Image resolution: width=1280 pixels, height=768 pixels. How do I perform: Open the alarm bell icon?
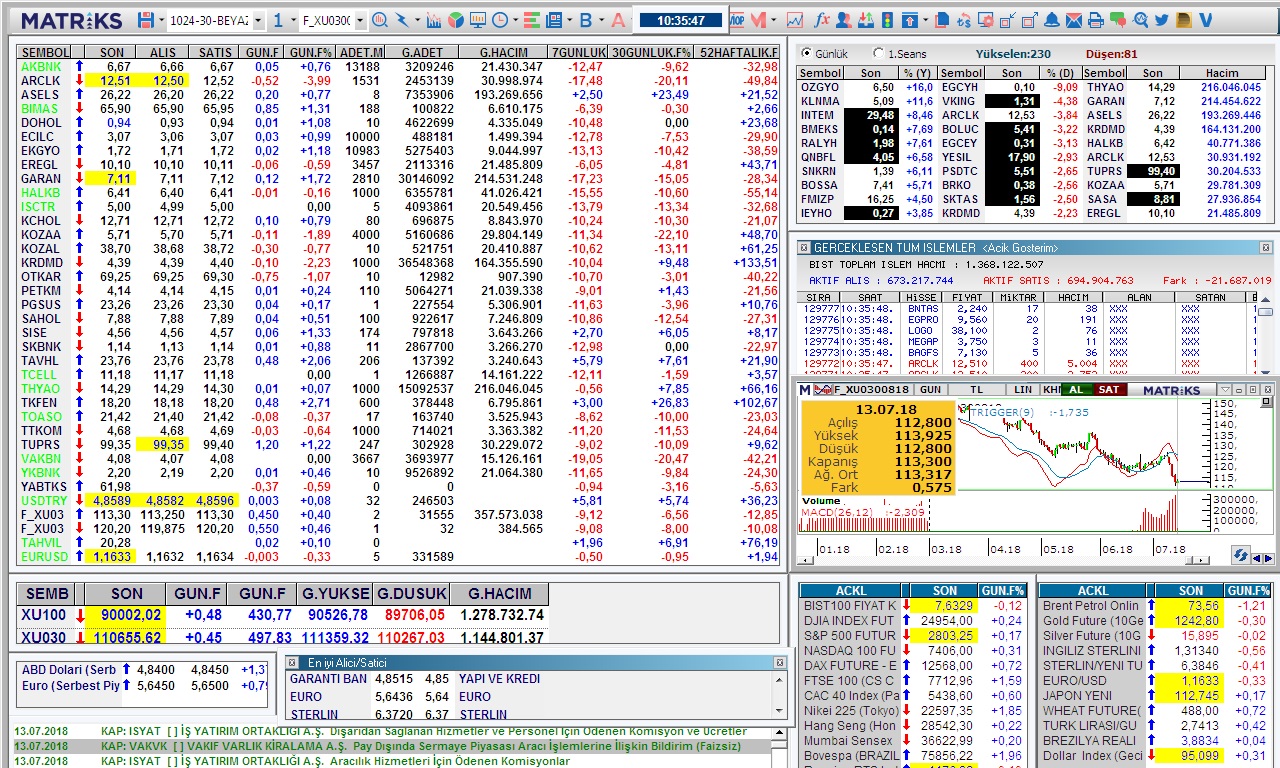(1052, 20)
